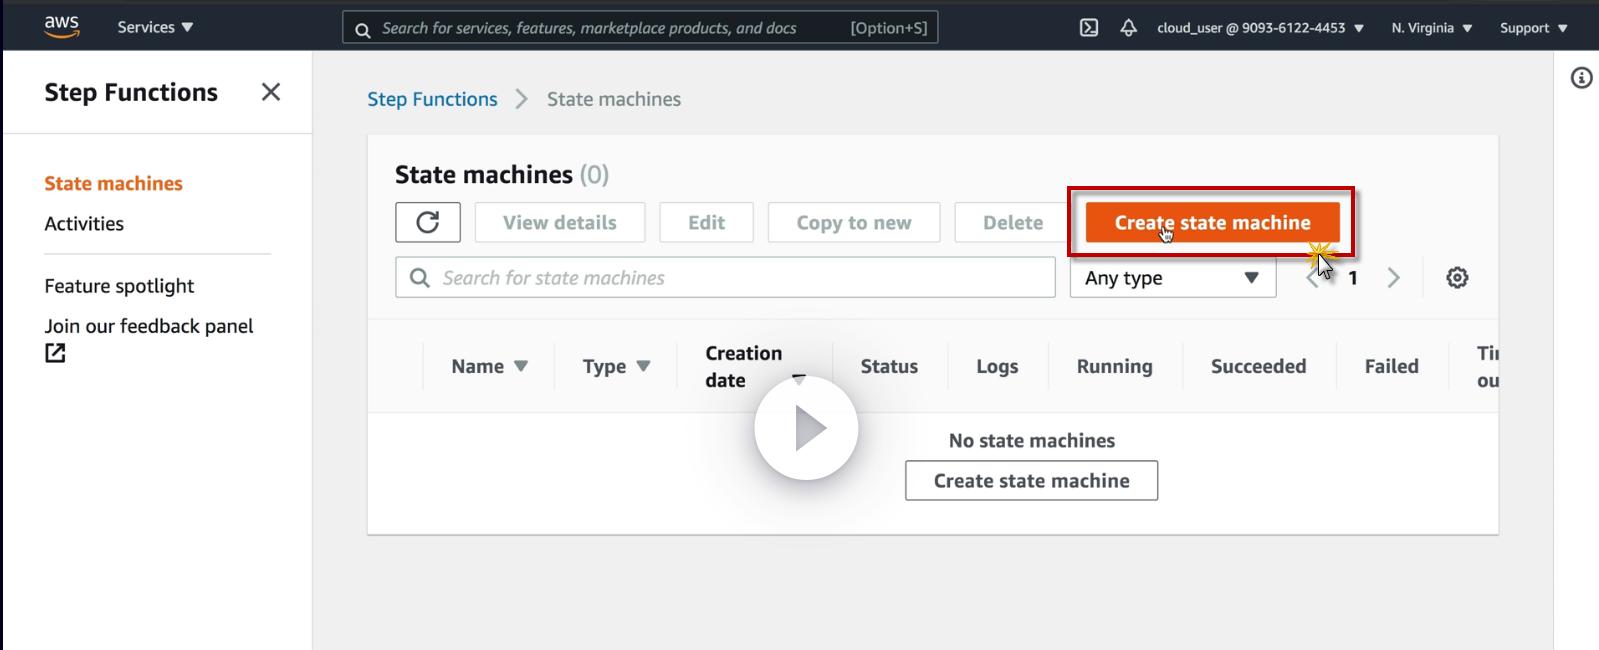This screenshot has width=1599, height=650.
Task: Select Activities in the sidebar
Action: [84, 224]
